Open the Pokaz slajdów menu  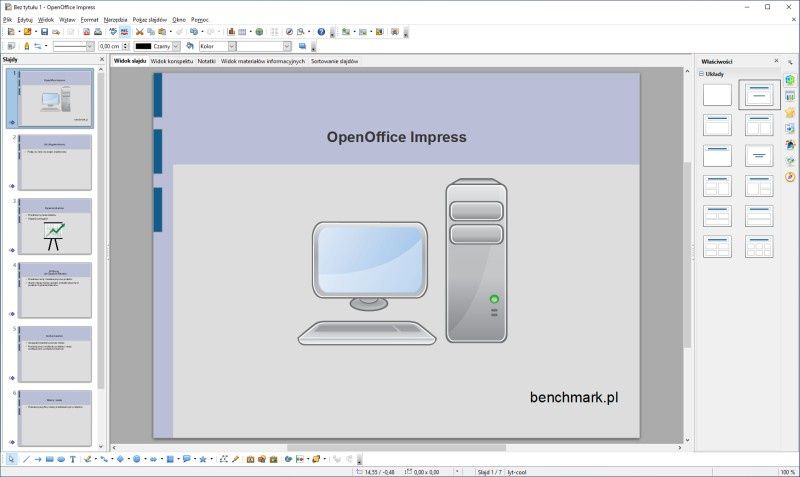tap(149, 19)
